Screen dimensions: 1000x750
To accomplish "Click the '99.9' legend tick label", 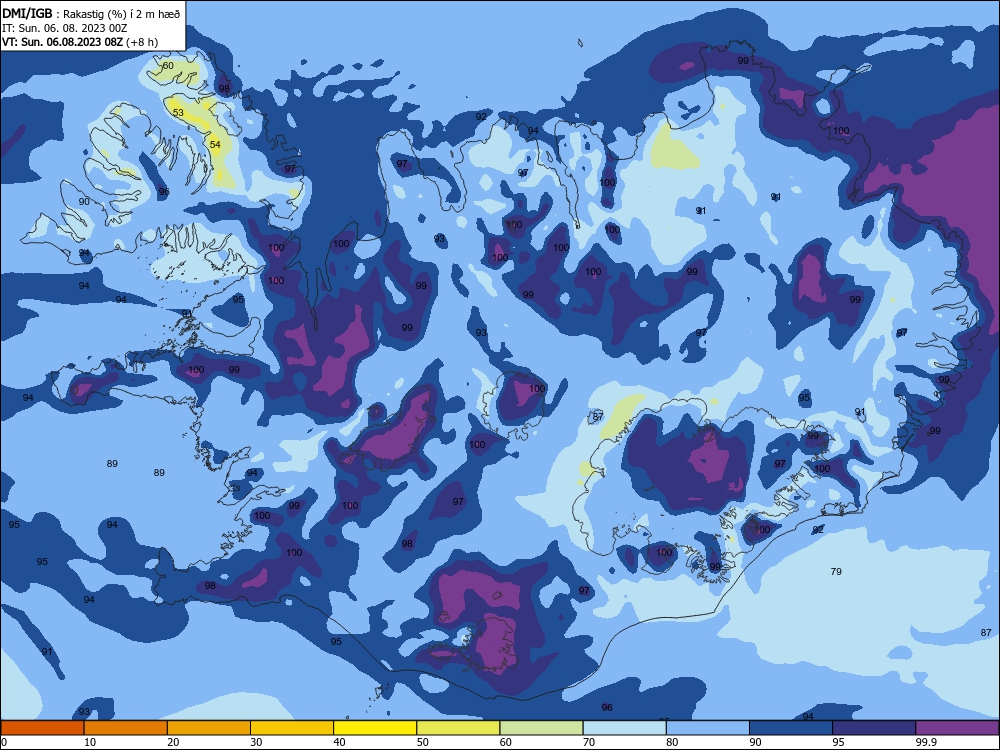I will [926, 742].
